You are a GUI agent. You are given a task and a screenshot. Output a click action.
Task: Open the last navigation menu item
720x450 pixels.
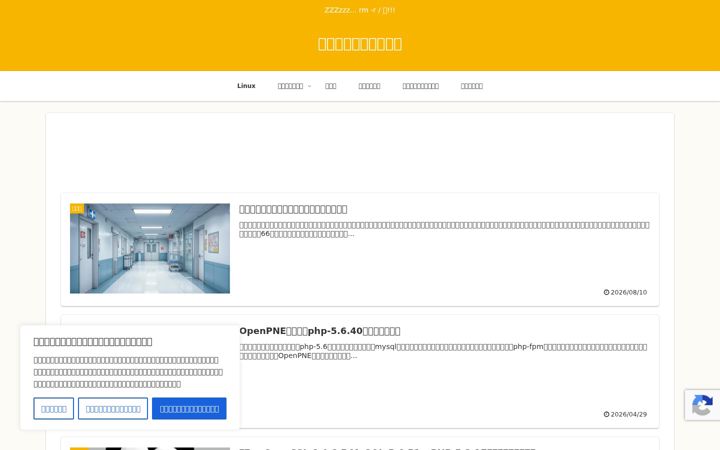[472, 86]
